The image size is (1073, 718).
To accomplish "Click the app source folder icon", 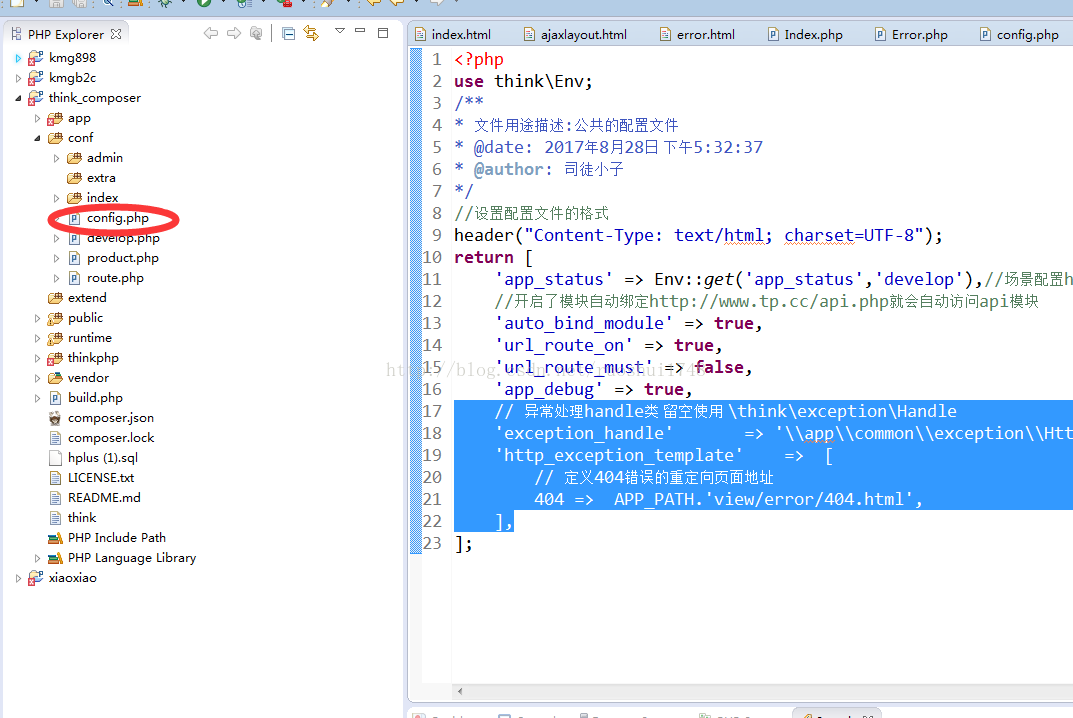I will (x=55, y=118).
